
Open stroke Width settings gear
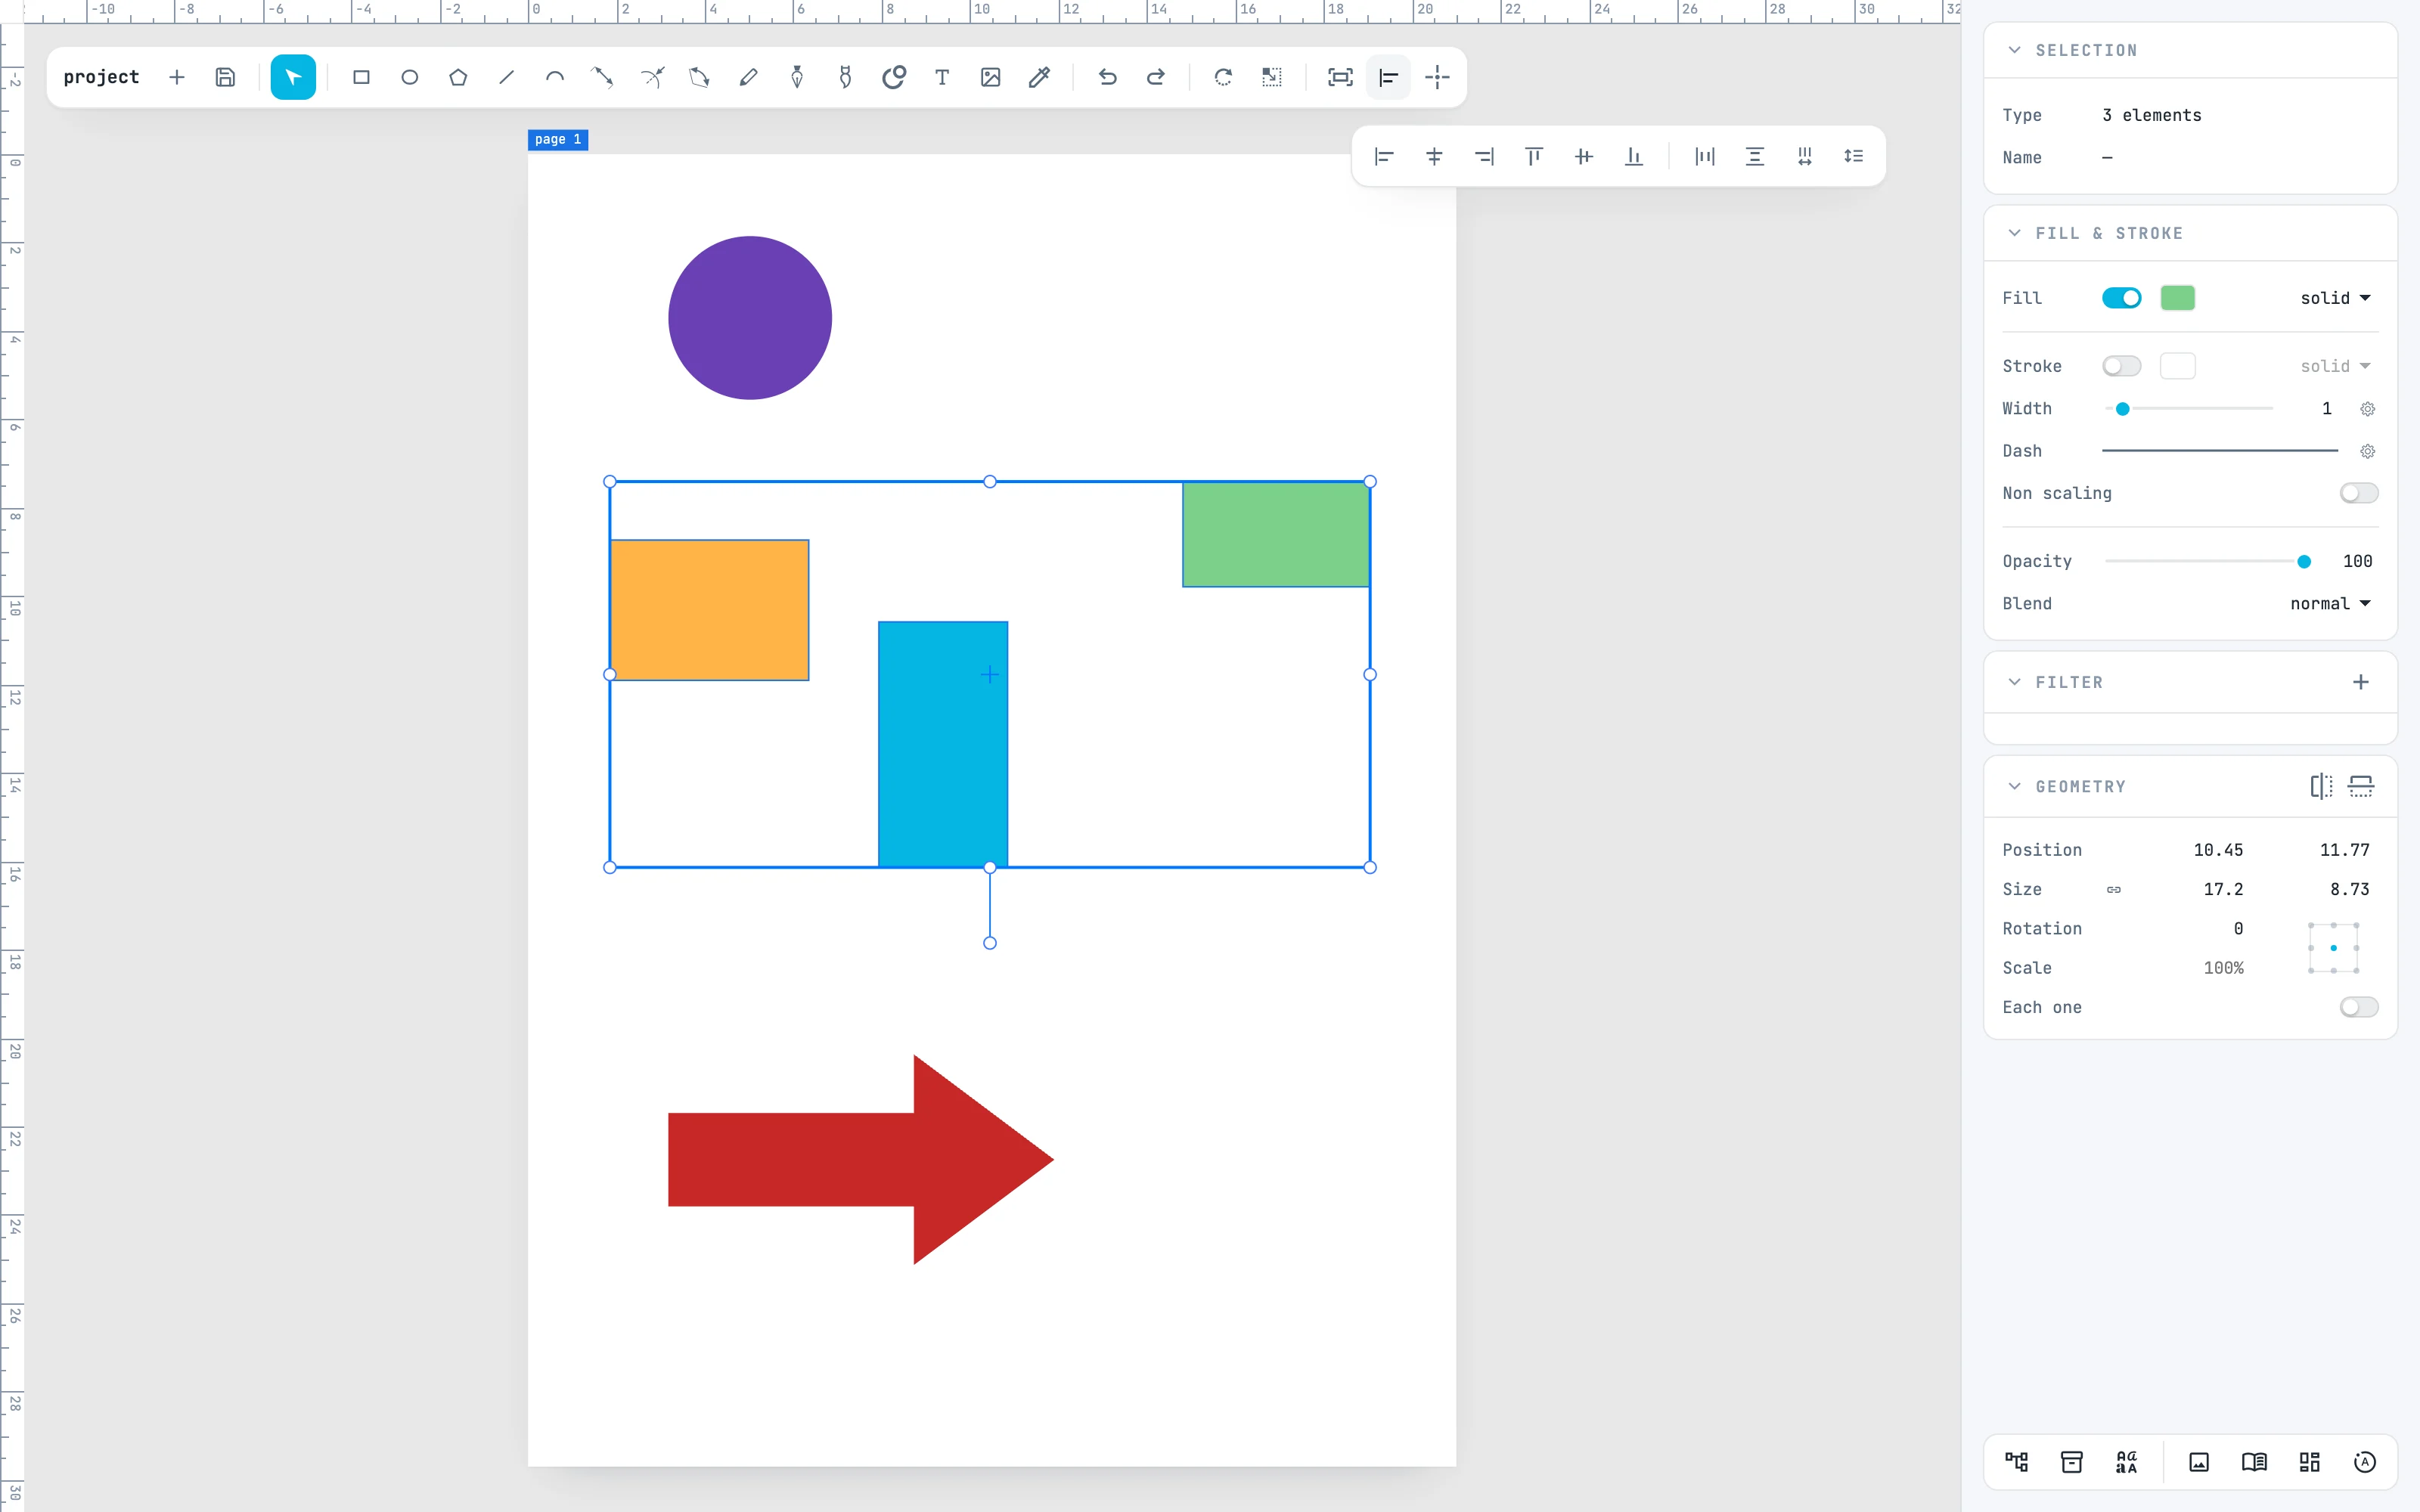2367,409
